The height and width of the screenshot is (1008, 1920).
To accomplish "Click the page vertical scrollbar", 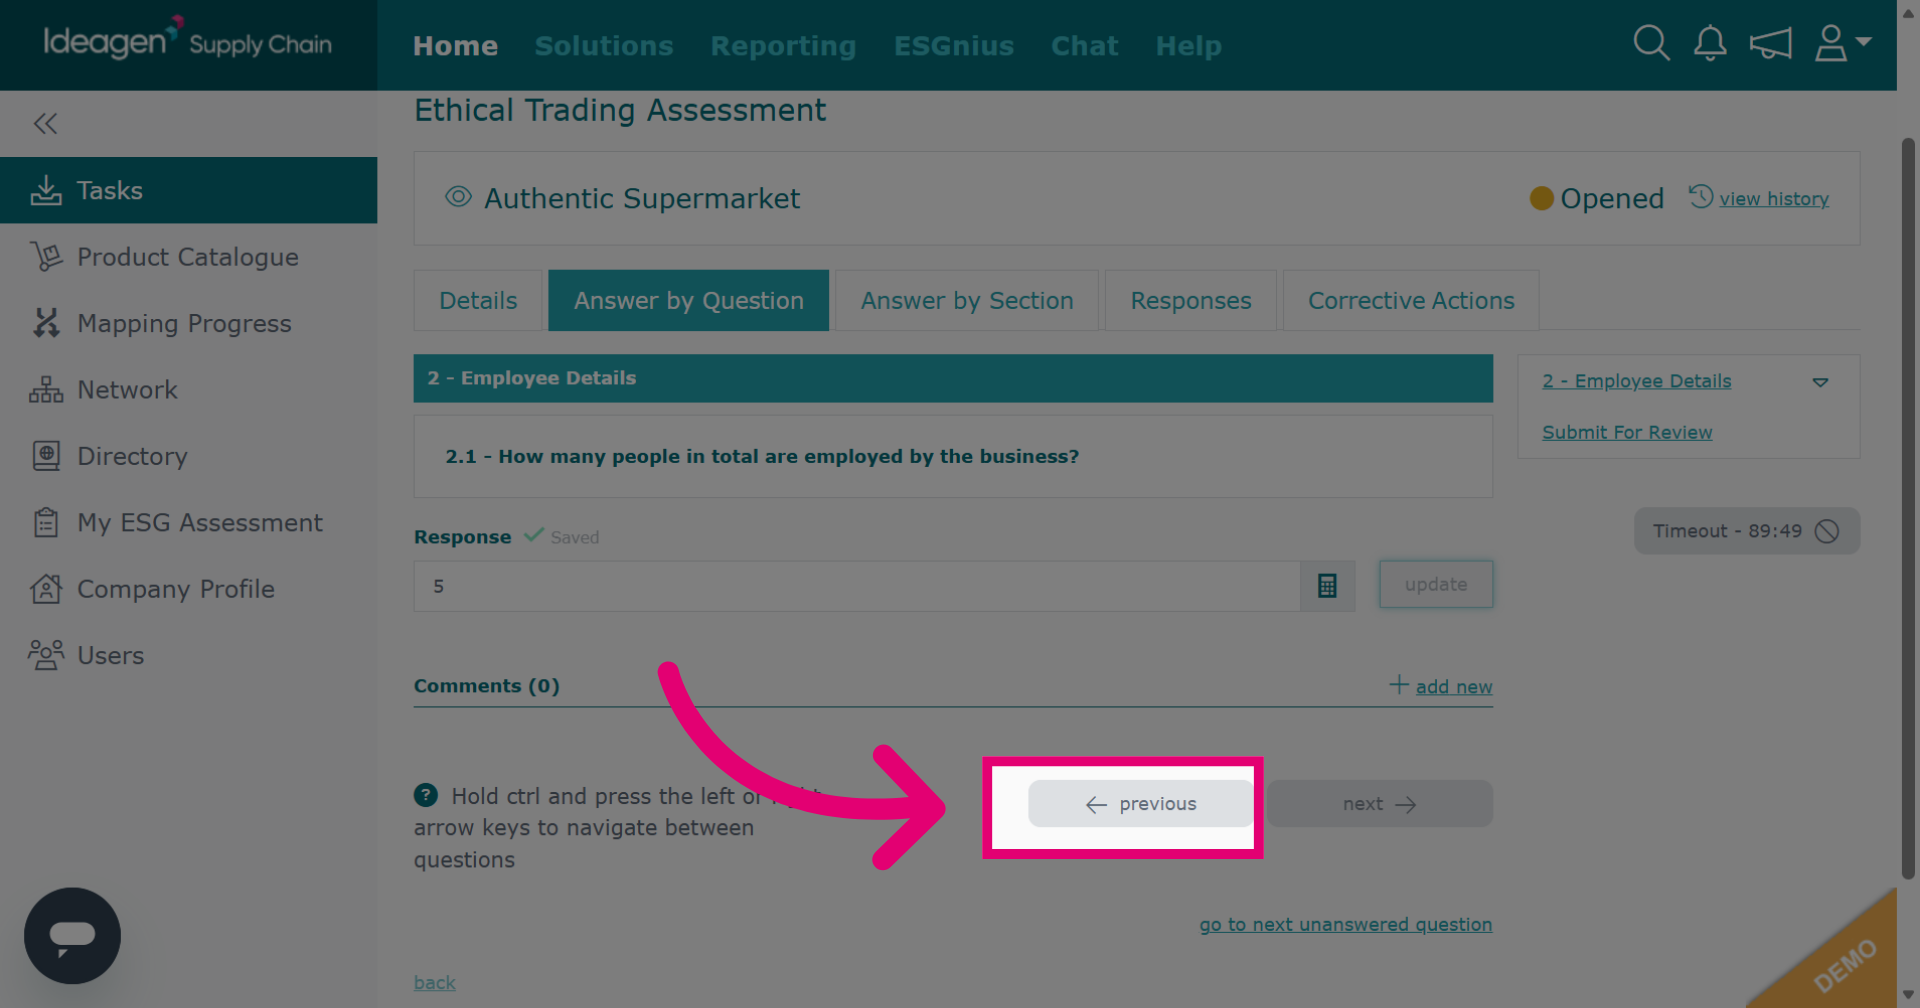I will (1908, 510).
